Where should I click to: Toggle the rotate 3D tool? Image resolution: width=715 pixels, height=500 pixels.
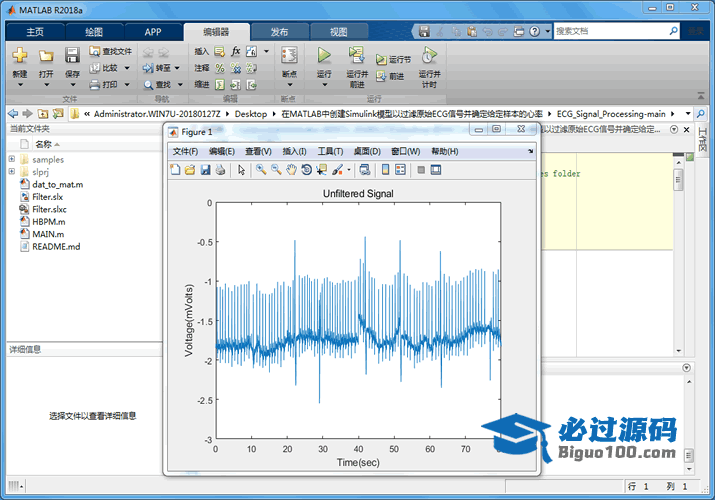tap(306, 170)
